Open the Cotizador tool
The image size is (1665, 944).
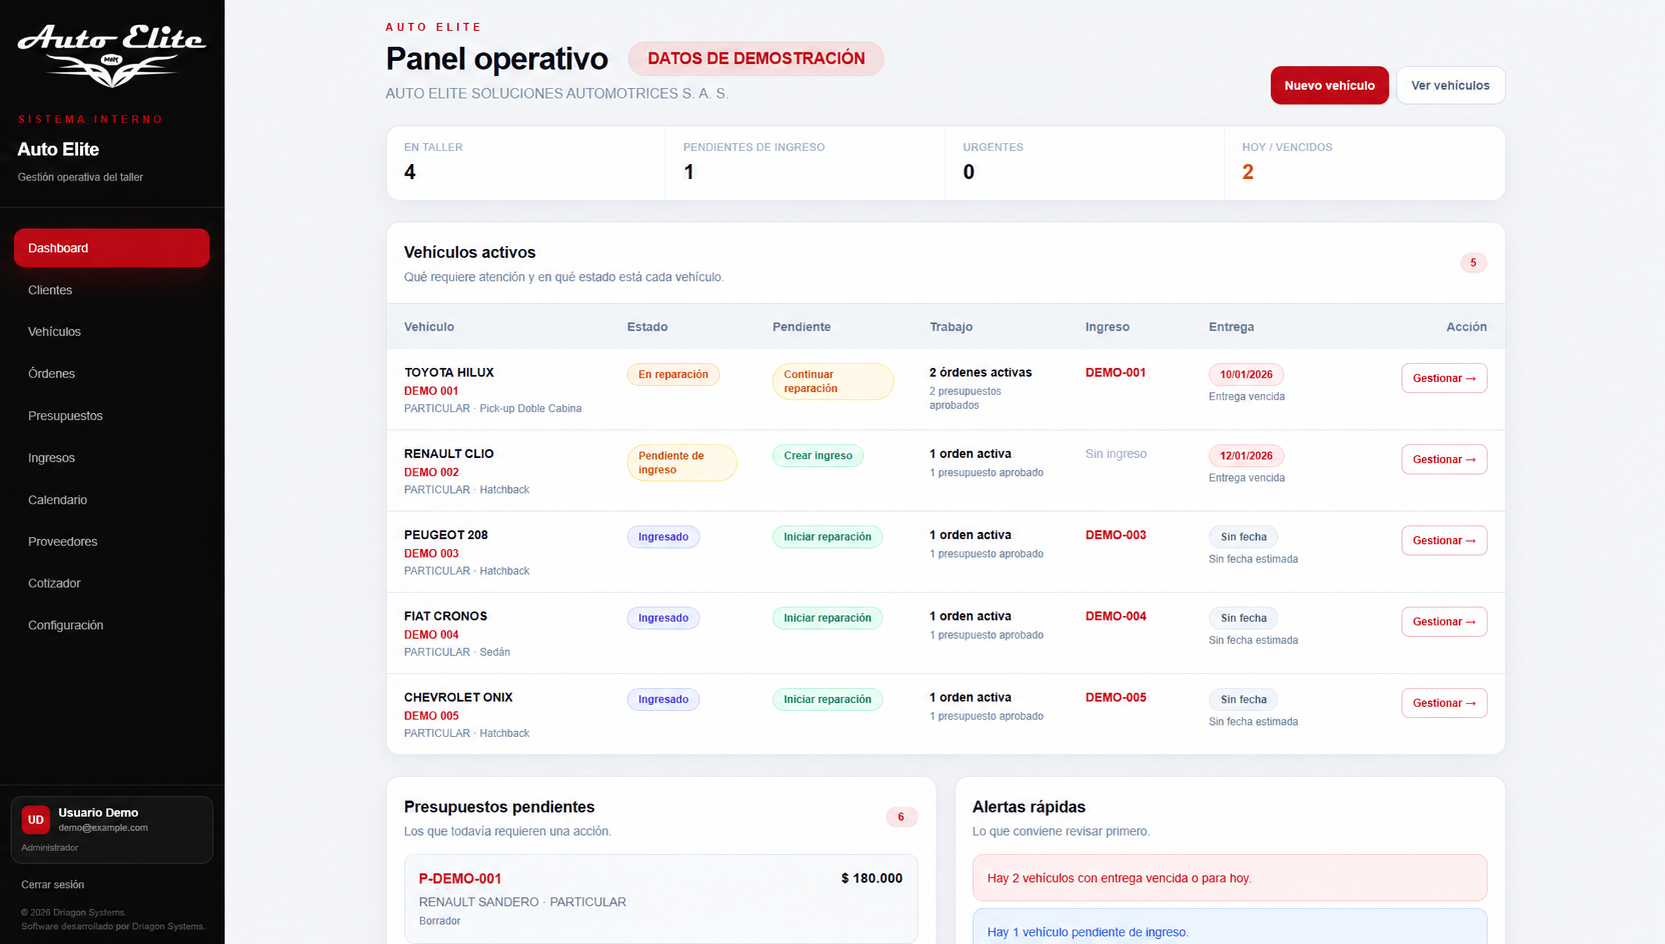click(x=54, y=583)
